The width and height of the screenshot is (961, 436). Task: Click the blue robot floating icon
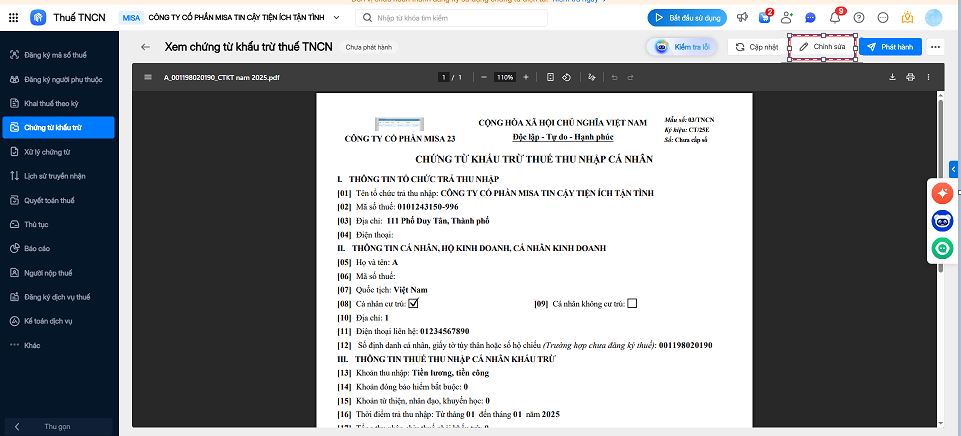[942, 221]
